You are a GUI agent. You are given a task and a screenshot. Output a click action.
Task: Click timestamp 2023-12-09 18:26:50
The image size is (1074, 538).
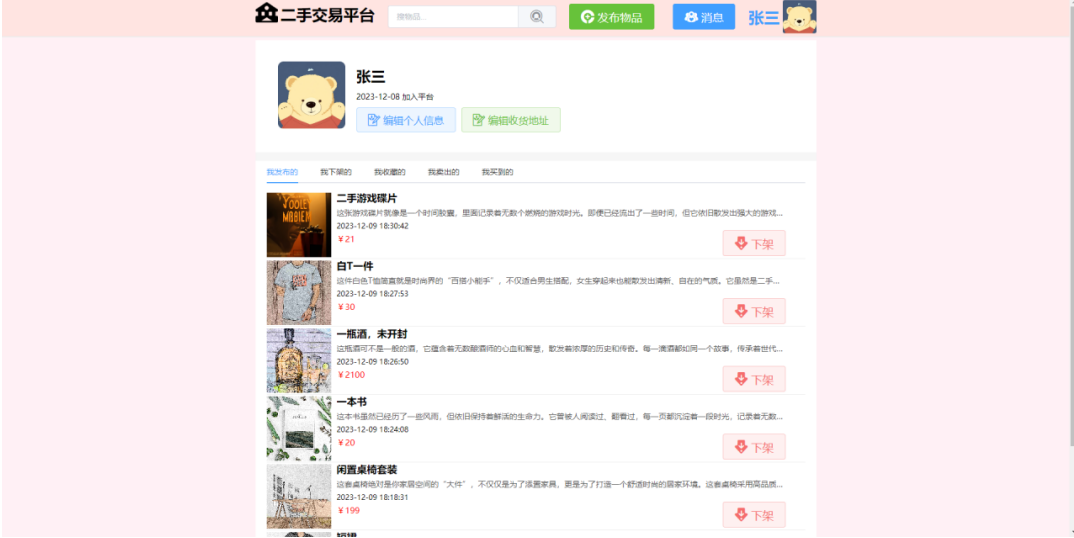pyautogui.click(x=372, y=361)
